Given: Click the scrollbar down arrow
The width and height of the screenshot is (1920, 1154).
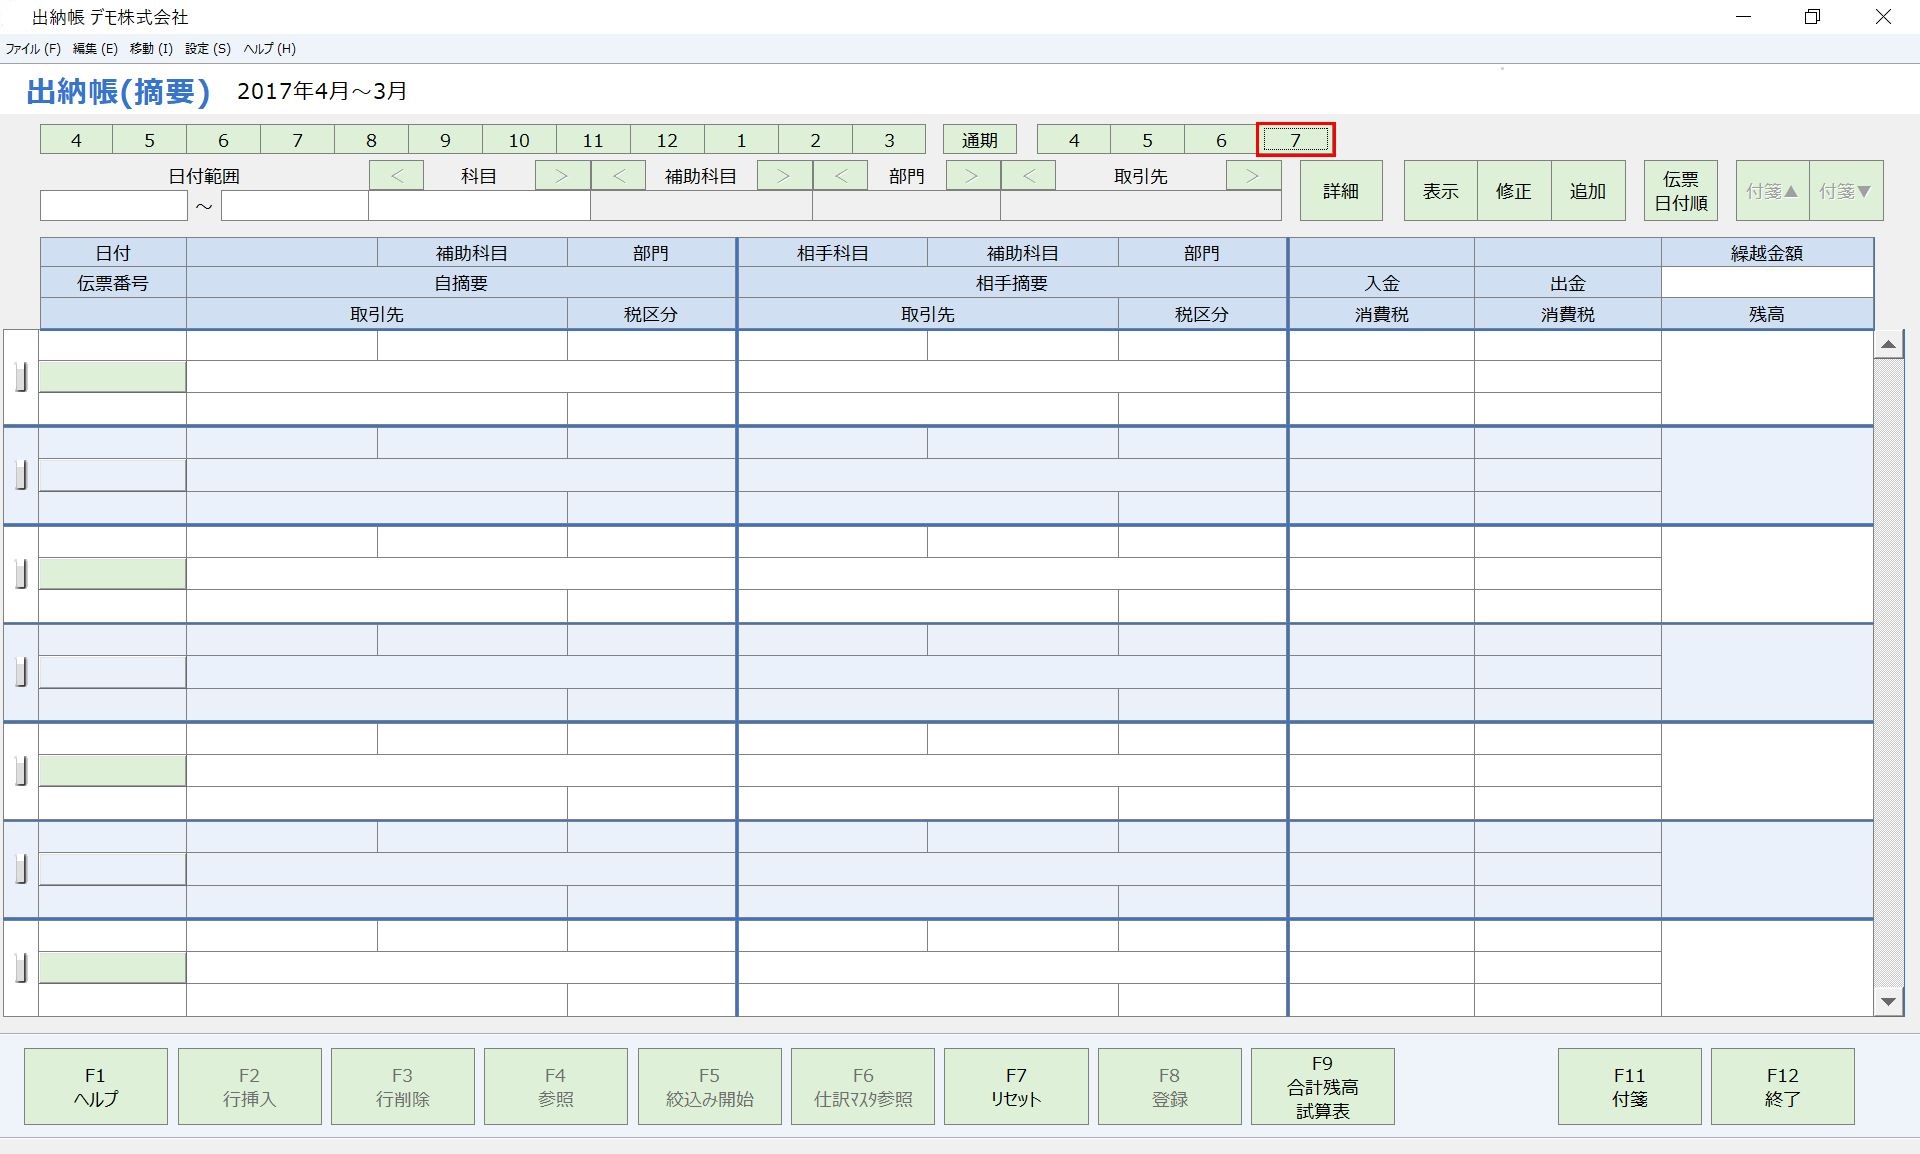Looking at the screenshot, I should 1887,1001.
